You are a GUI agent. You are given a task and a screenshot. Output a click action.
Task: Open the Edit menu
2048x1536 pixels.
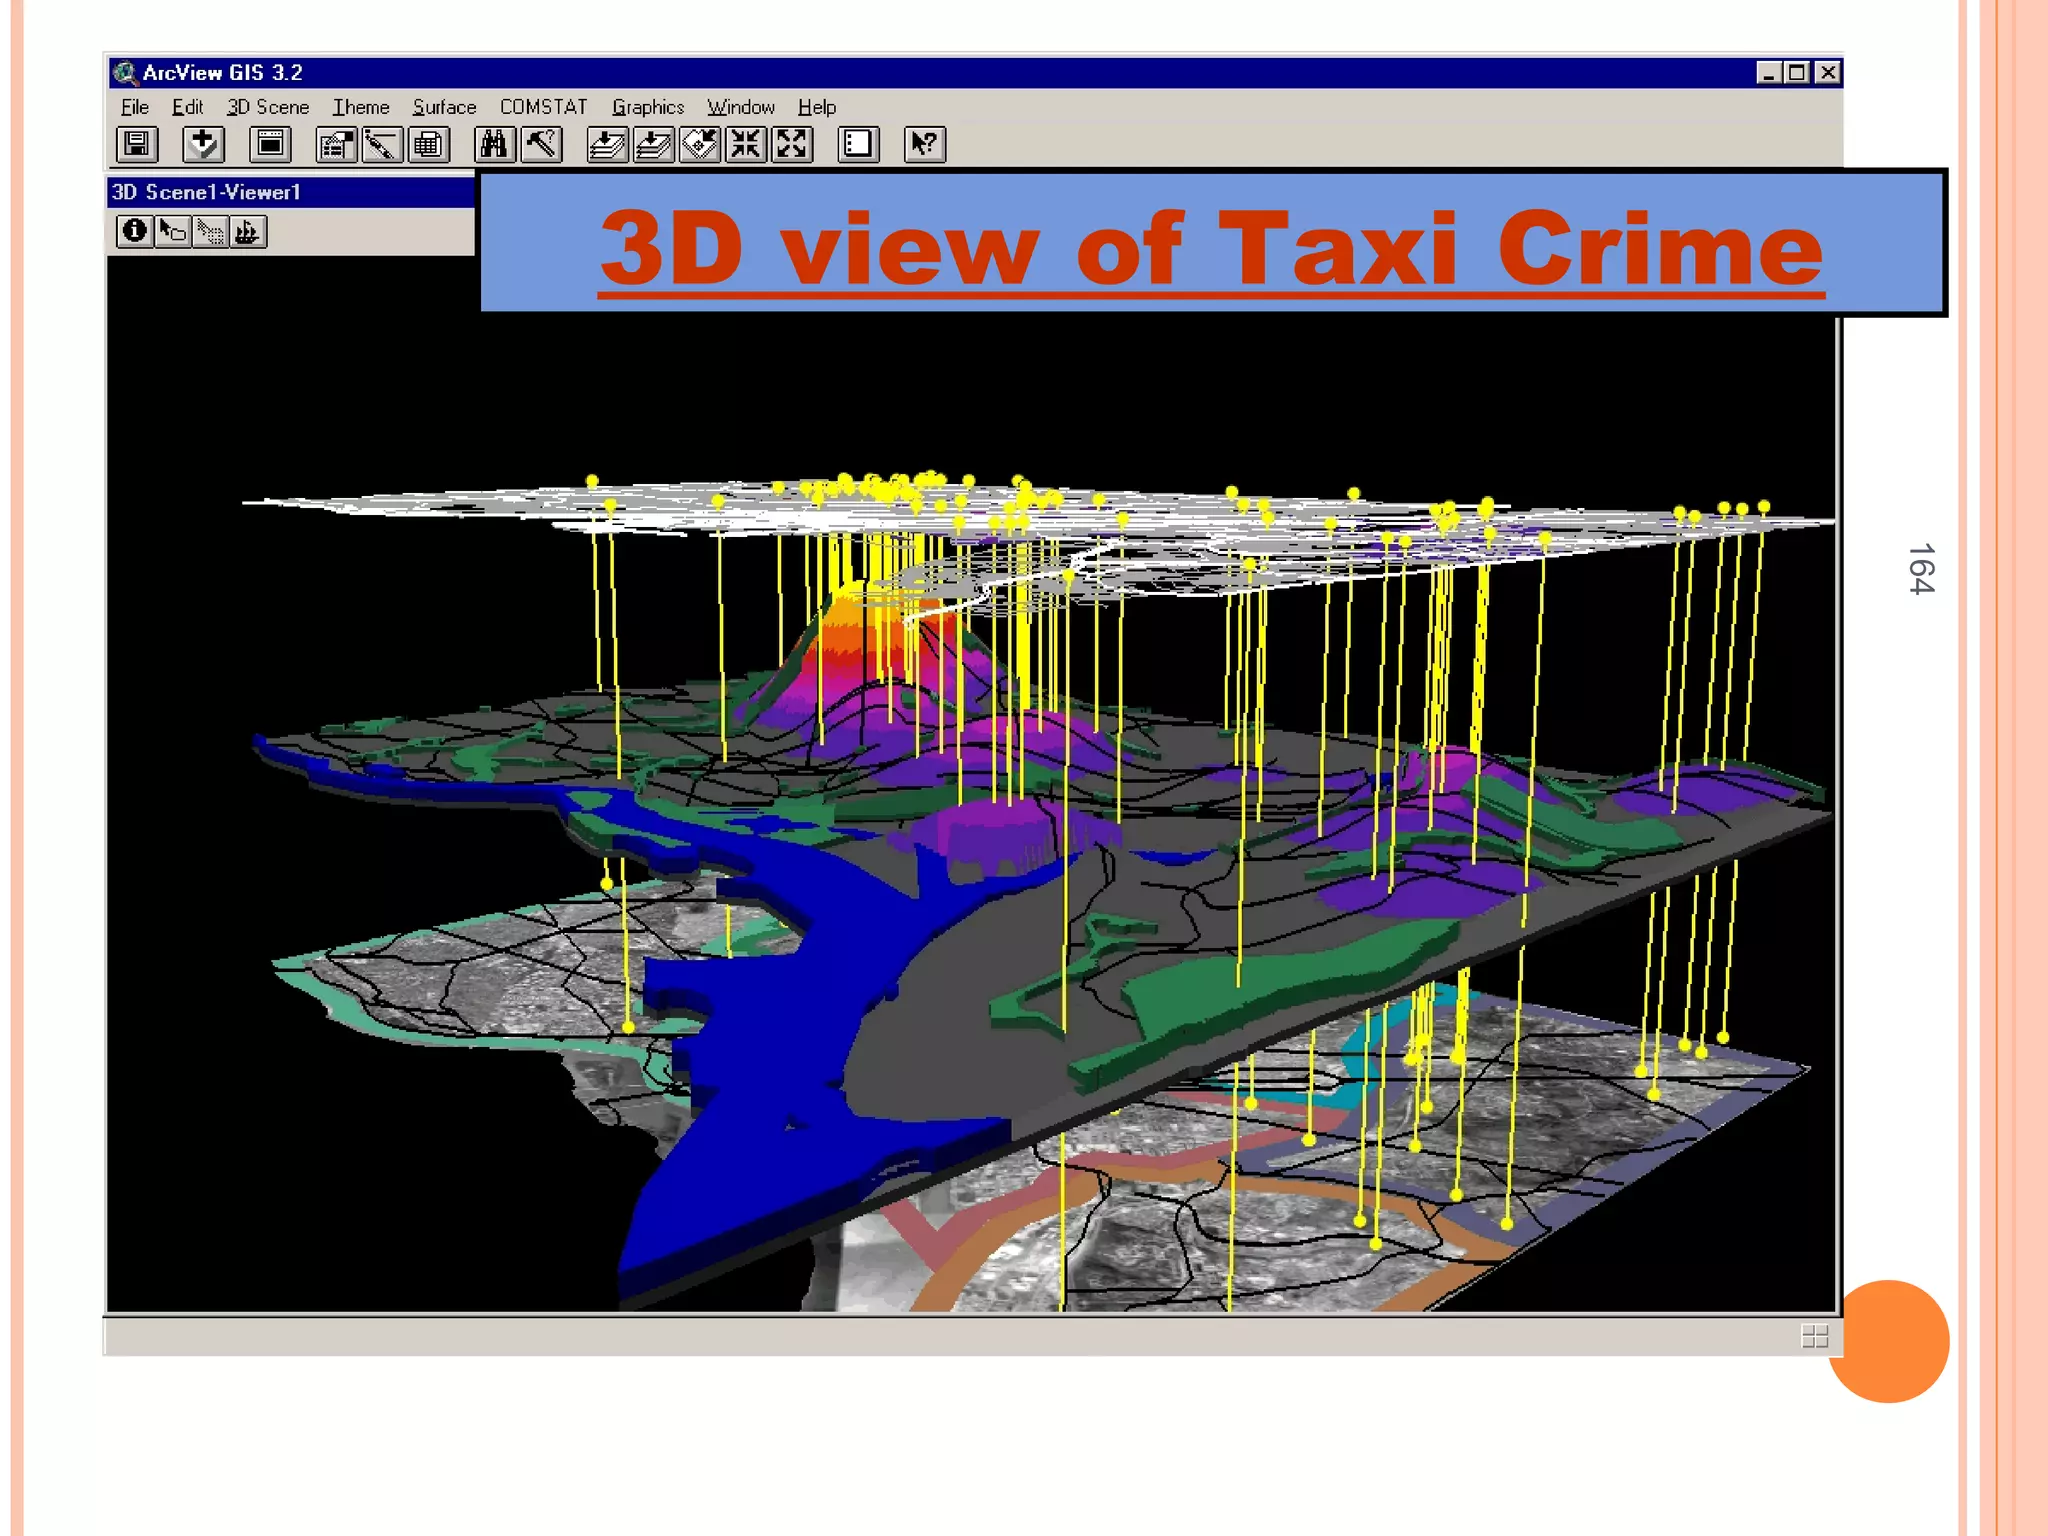[x=187, y=107]
